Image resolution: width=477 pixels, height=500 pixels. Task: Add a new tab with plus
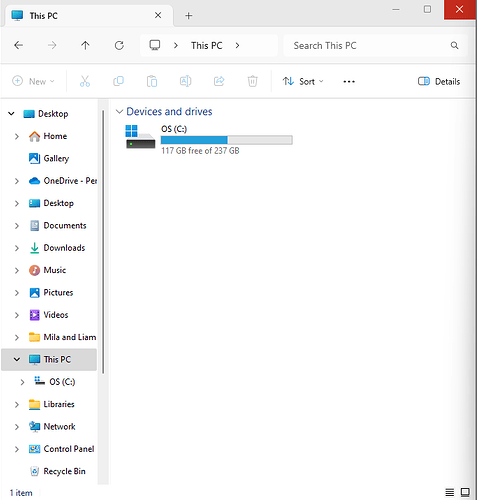tap(189, 16)
